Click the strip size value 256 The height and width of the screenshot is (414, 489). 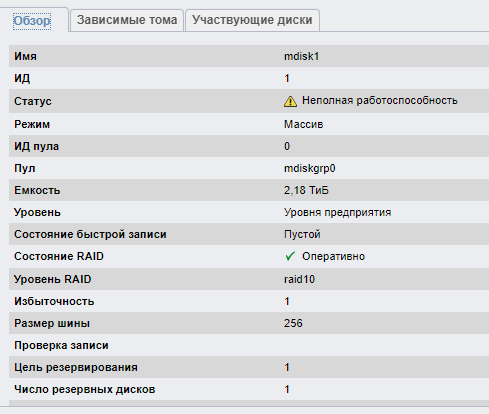pyautogui.click(x=293, y=323)
